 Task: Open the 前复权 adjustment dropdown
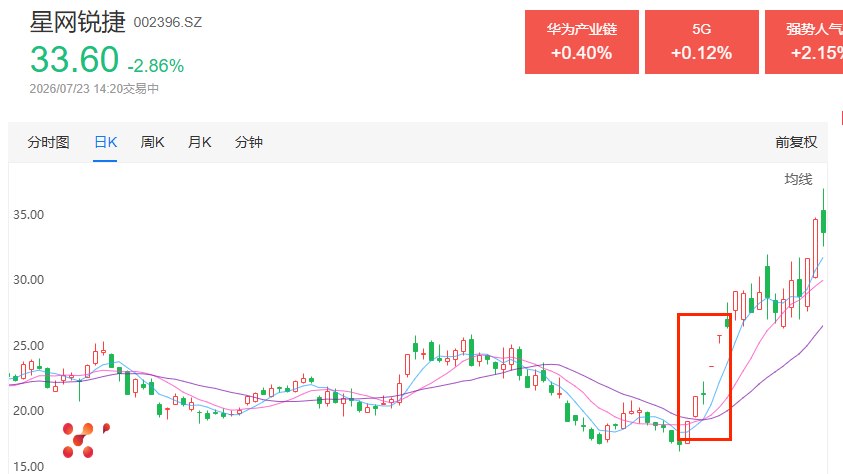796,142
